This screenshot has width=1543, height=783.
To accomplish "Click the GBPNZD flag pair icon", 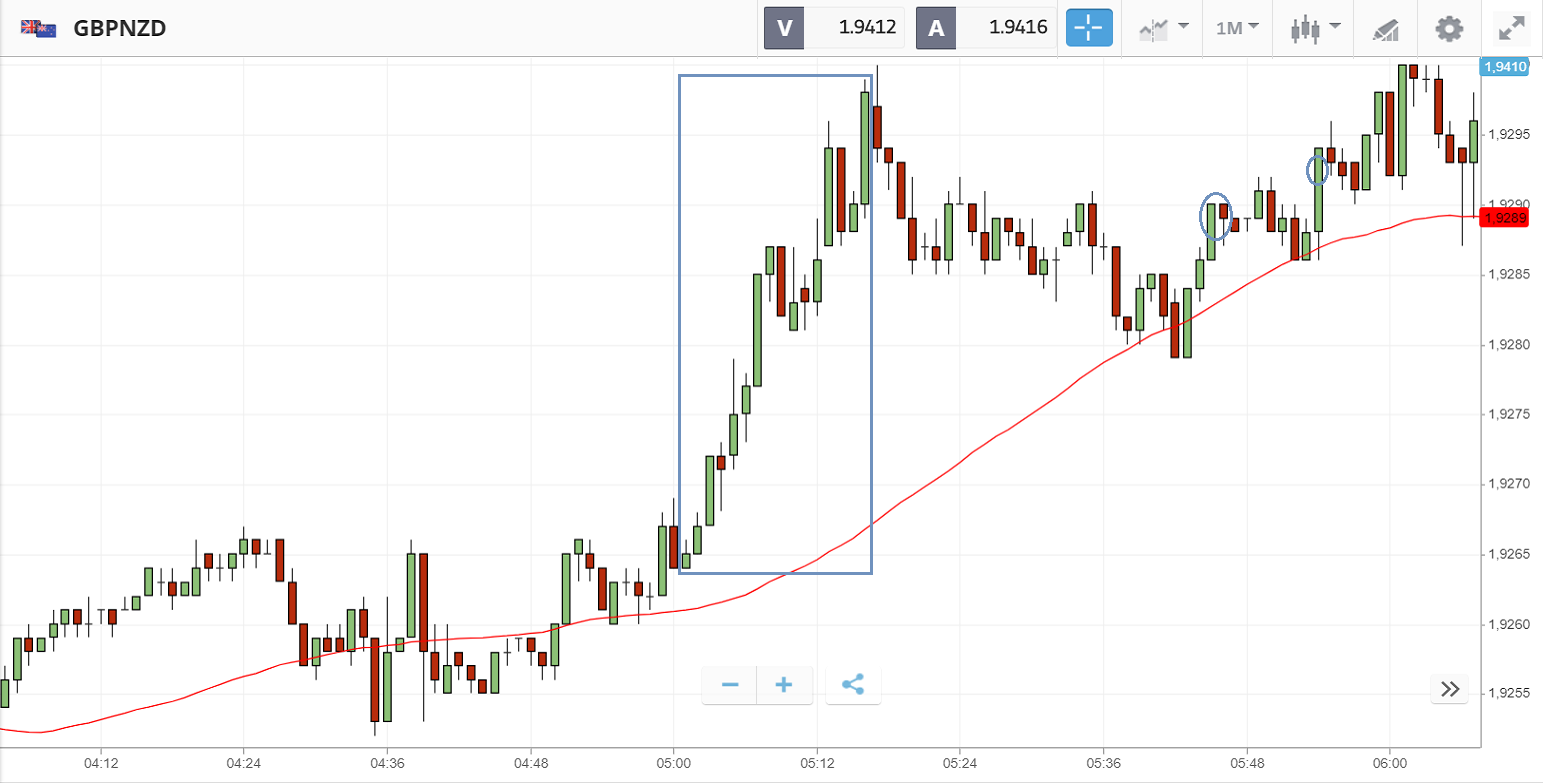I will 37,28.
